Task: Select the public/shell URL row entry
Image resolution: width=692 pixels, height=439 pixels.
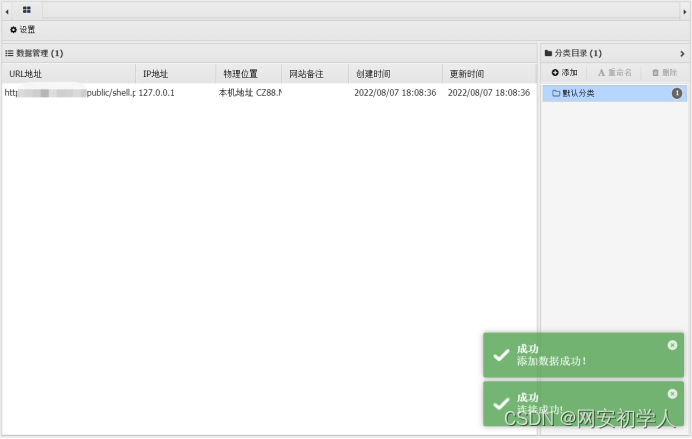Action: [70, 93]
